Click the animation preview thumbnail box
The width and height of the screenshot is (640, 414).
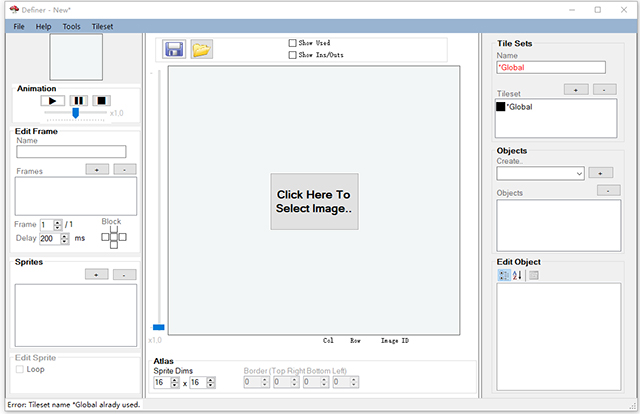tap(76, 57)
